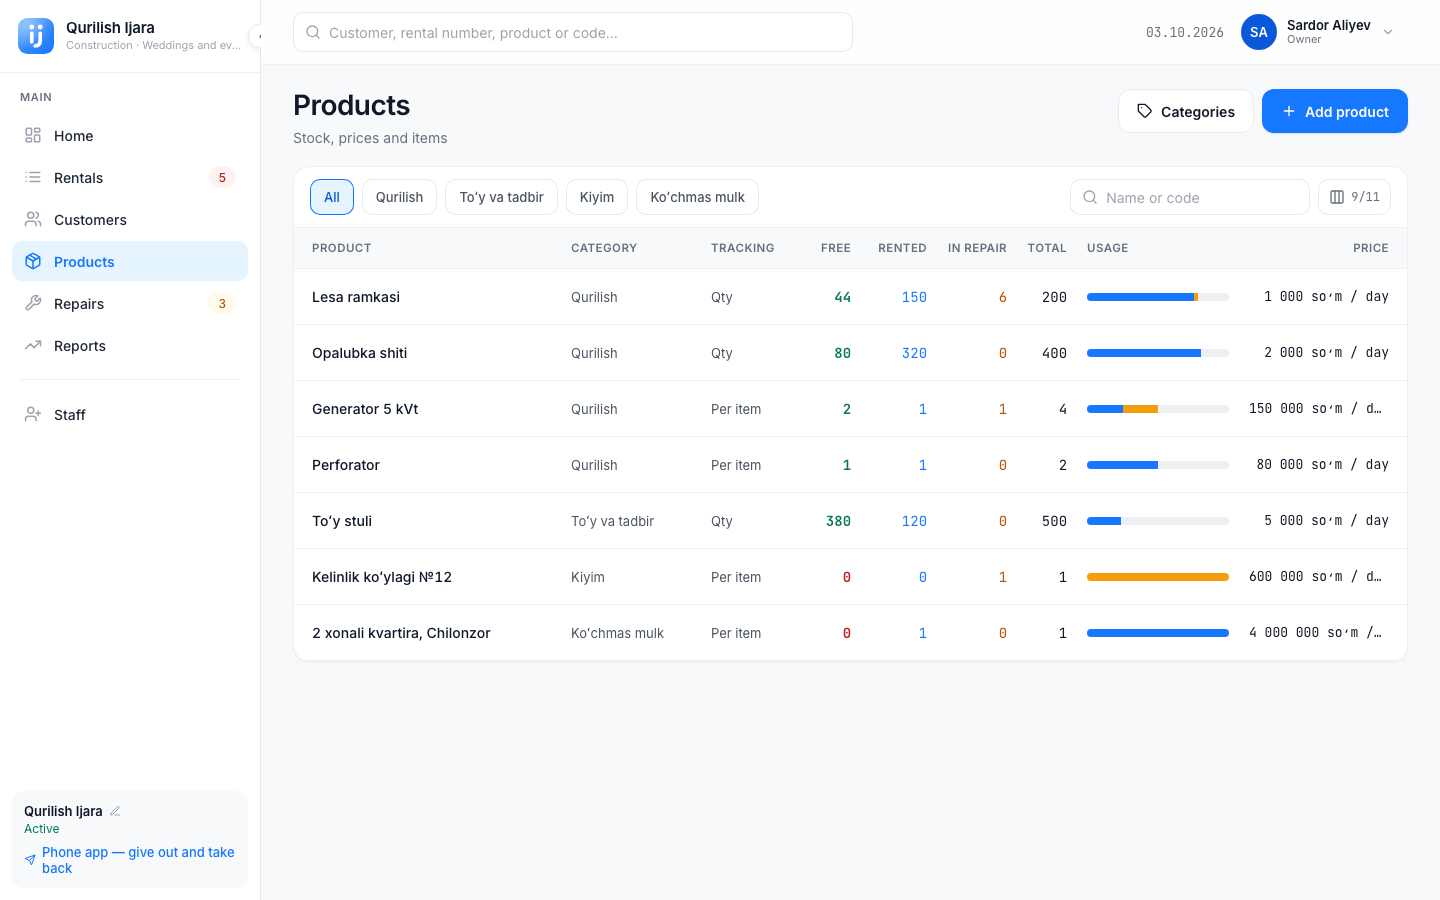Click the Rentals list icon
This screenshot has height=900, width=1440.
click(33, 178)
